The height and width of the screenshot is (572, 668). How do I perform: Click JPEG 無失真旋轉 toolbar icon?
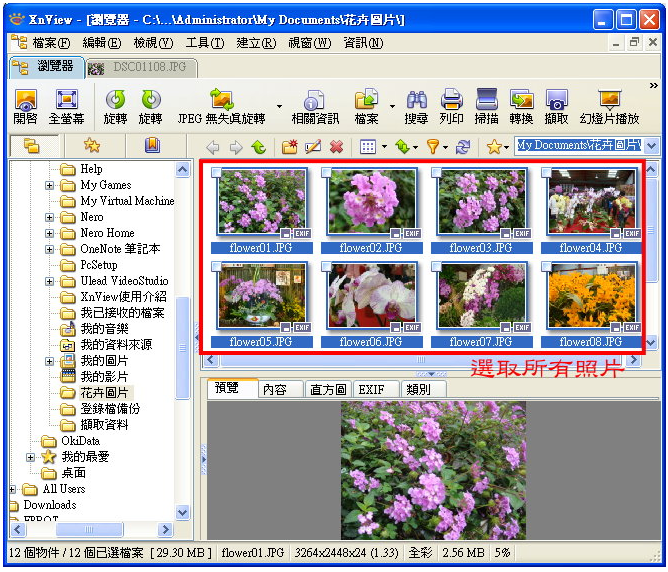tap(222, 106)
